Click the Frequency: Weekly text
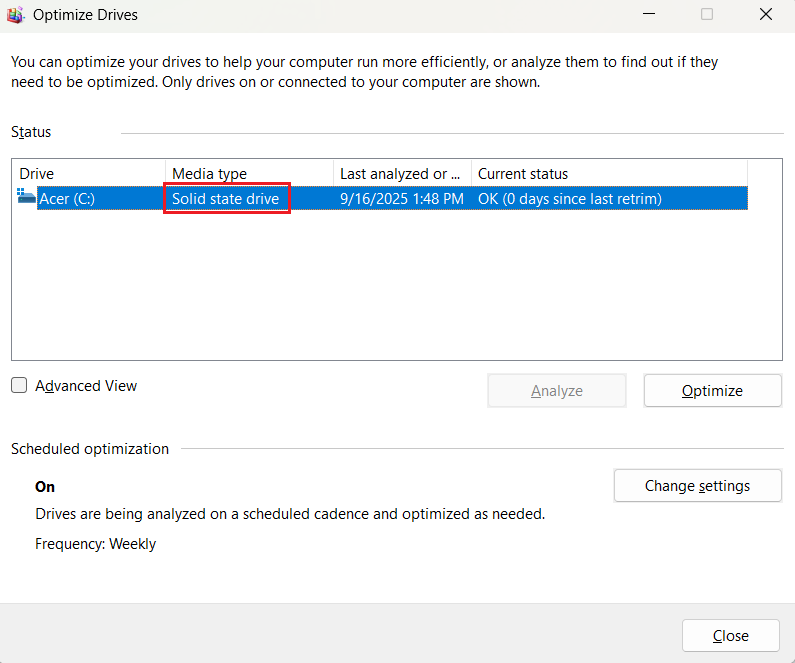The image size is (795, 663). 95,544
